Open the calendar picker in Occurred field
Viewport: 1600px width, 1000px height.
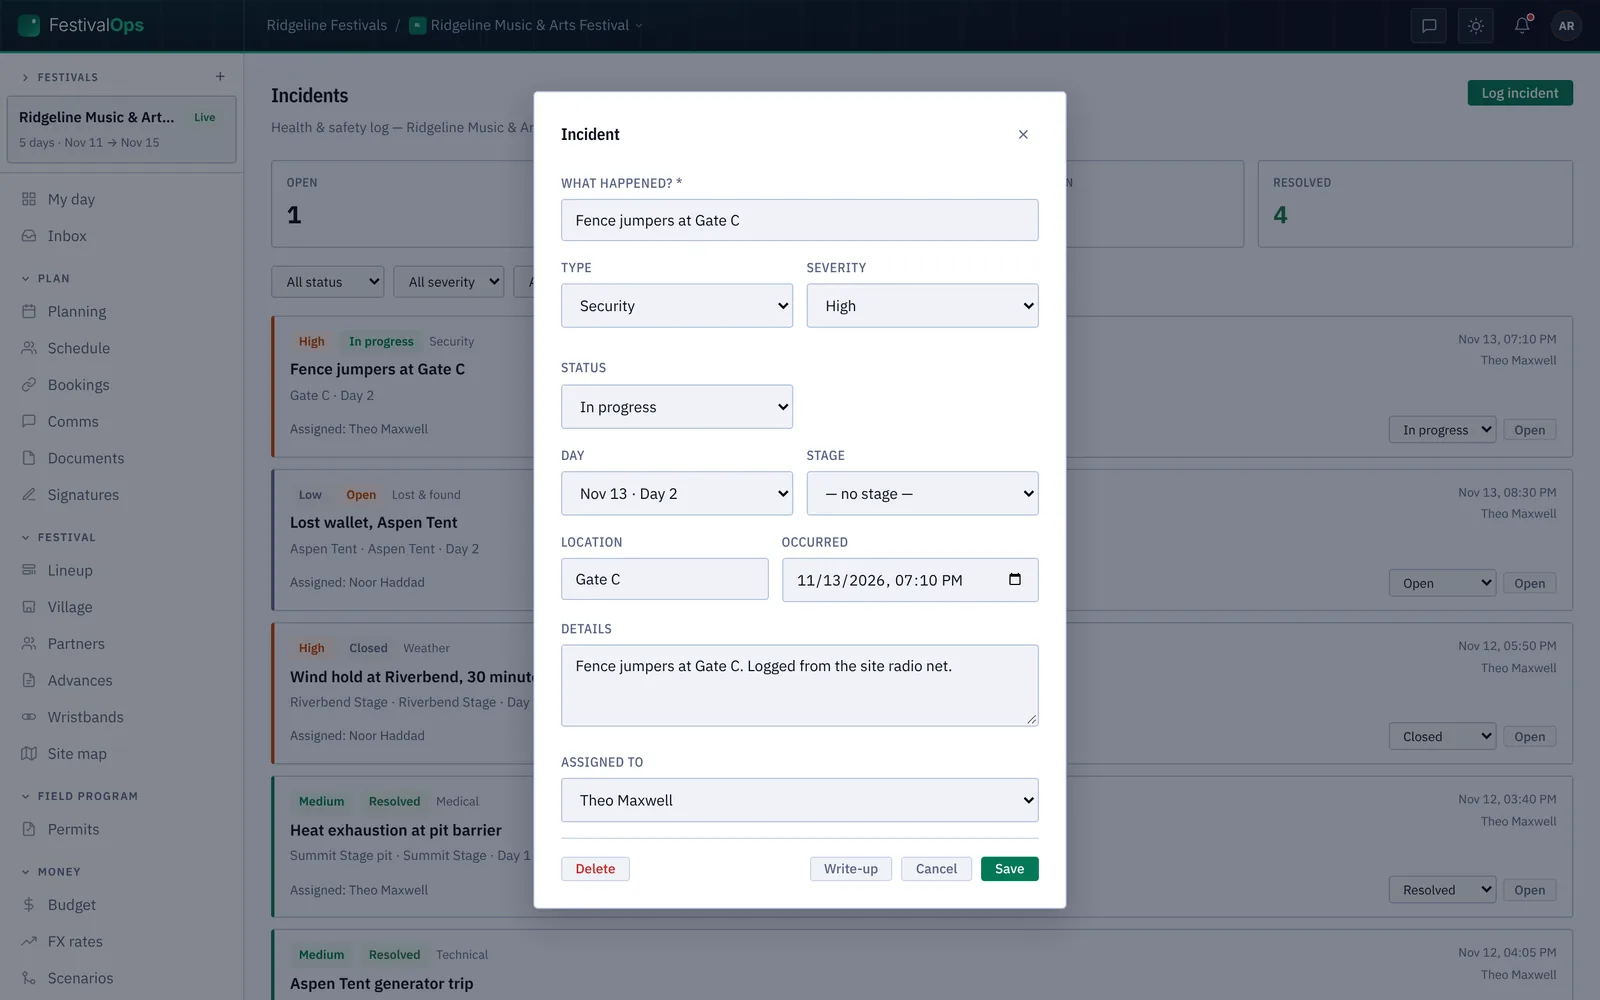pyautogui.click(x=1015, y=580)
